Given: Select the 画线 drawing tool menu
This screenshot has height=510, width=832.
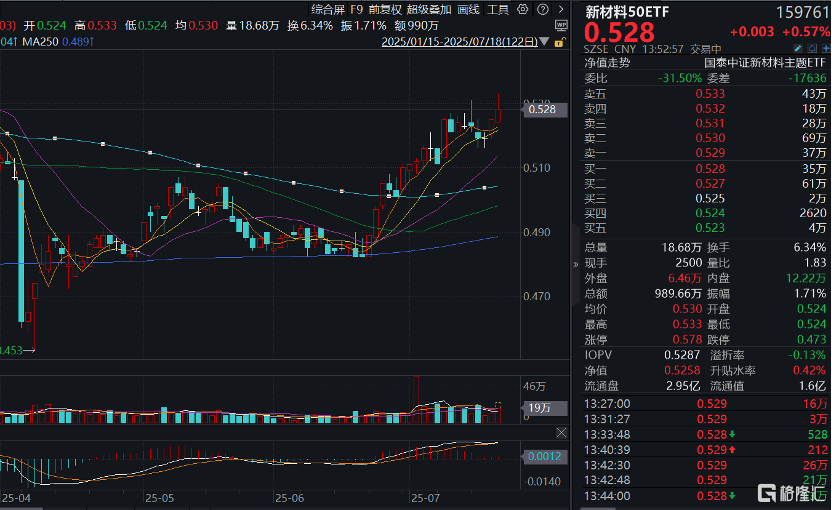Looking at the screenshot, I should [x=469, y=9].
